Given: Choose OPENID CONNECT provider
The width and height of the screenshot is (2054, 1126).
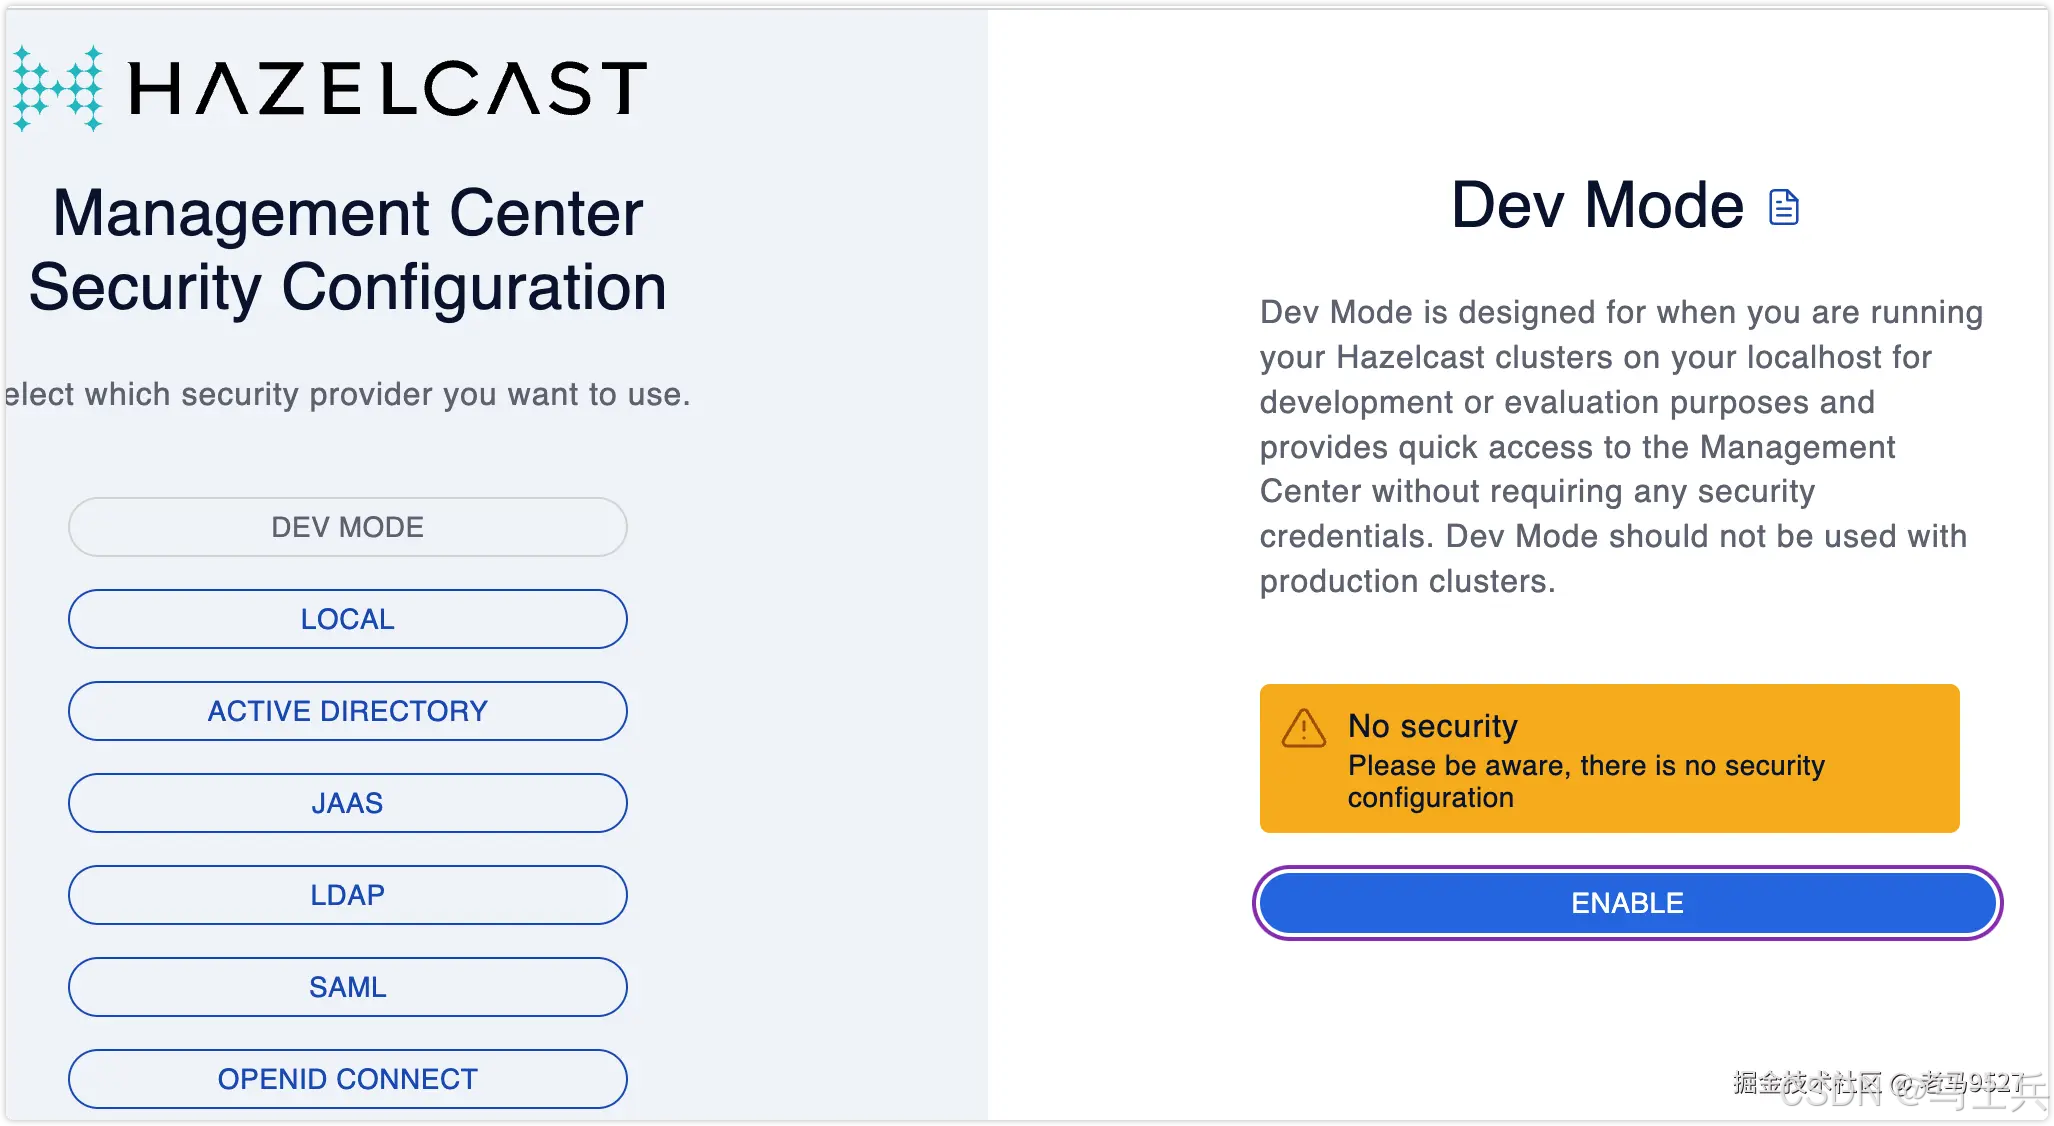Looking at the screenshot, I should coord(347,1078).
